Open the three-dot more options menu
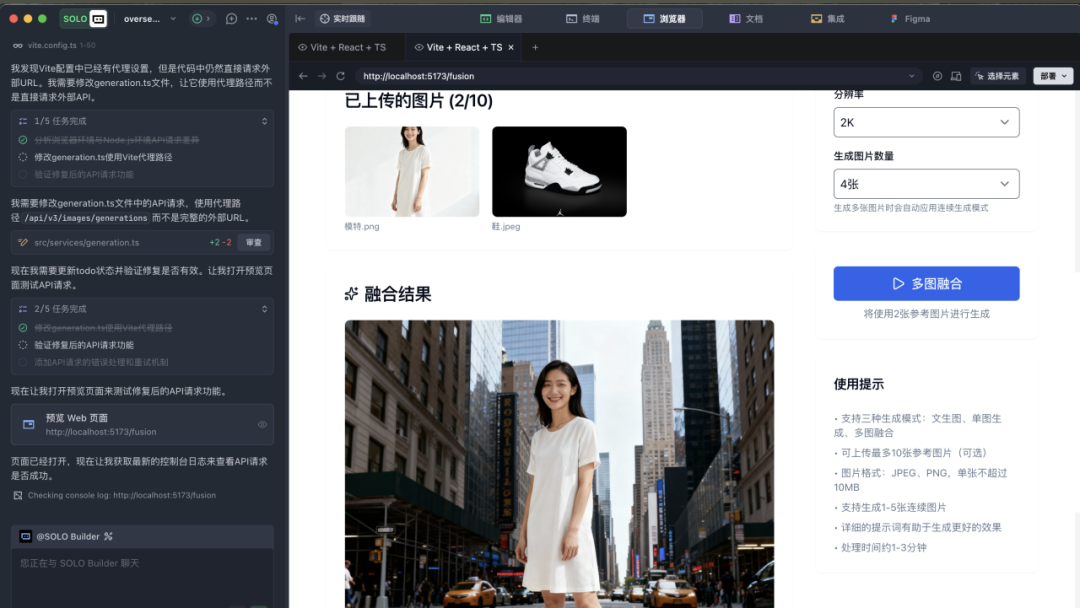The image size is (1080, 608). (x=251, y=19)
